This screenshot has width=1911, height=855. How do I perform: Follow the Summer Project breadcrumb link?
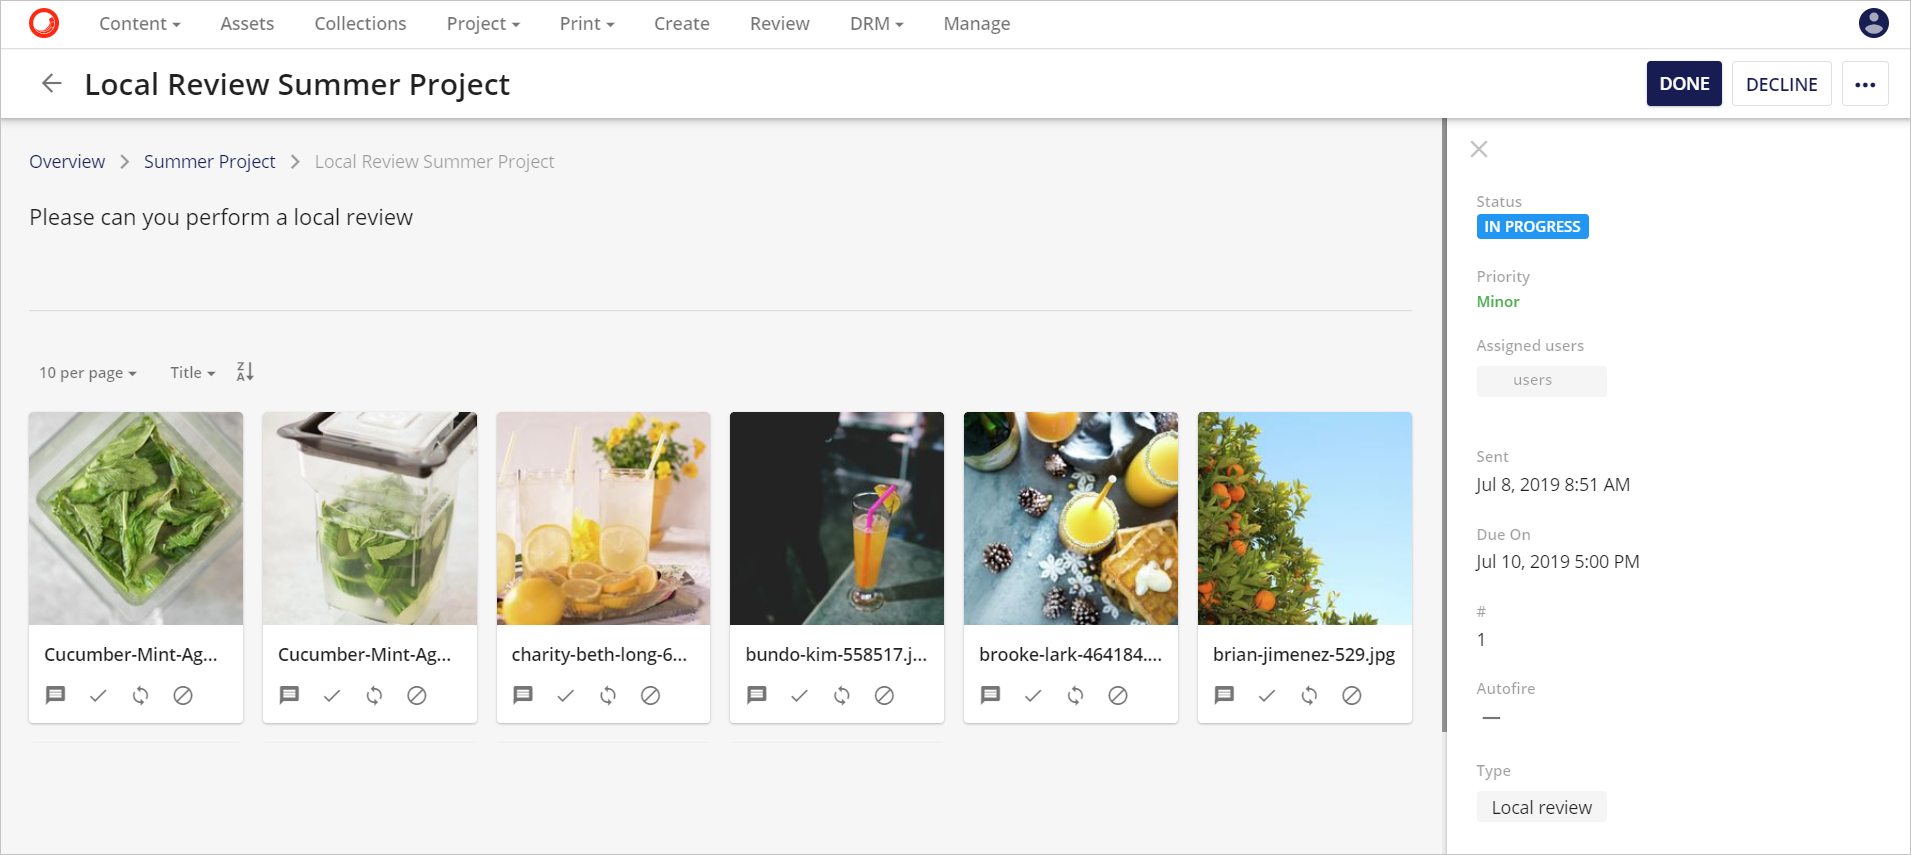pyautogui.click(x=209, y=162)
